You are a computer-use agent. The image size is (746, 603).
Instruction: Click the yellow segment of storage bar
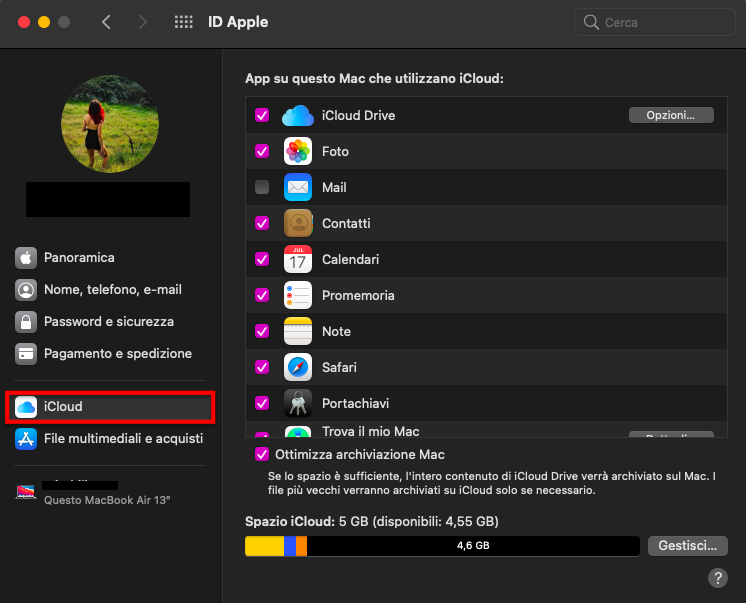click(x=265, y=546)
